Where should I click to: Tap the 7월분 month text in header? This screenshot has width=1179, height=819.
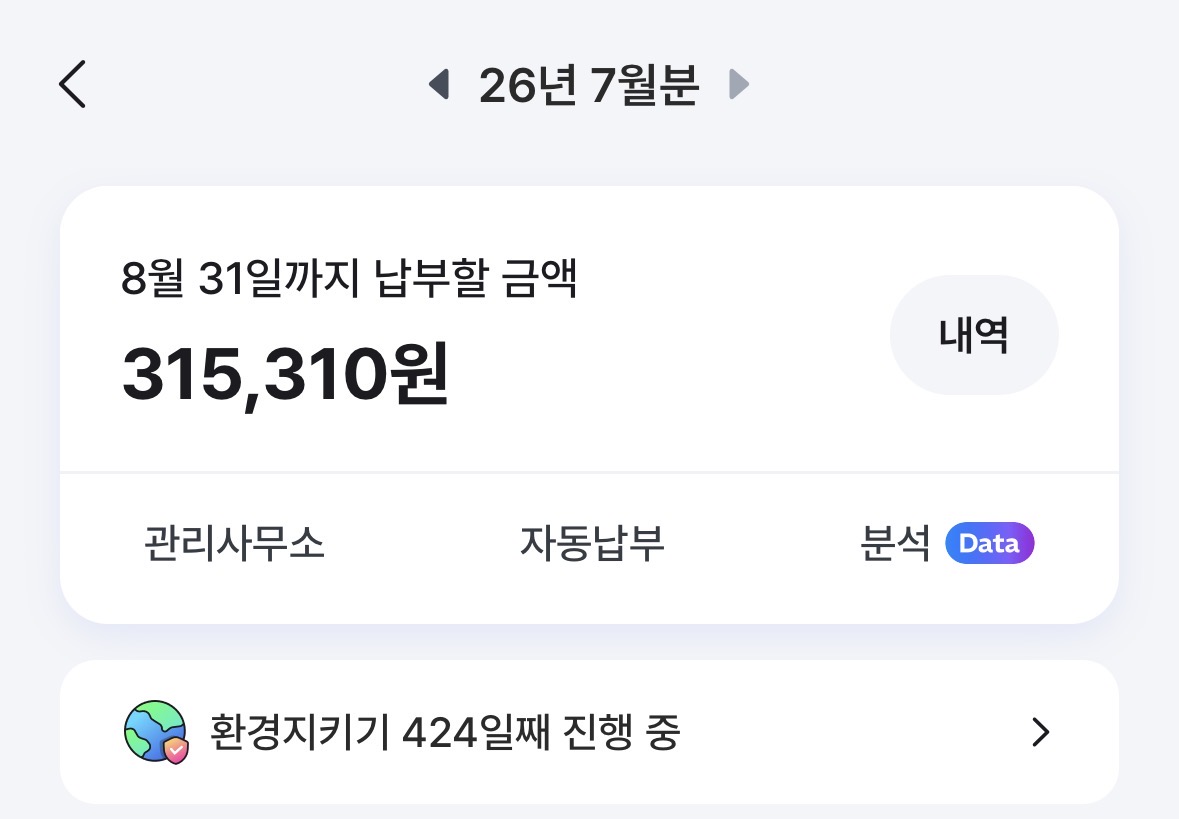(644, 85)
